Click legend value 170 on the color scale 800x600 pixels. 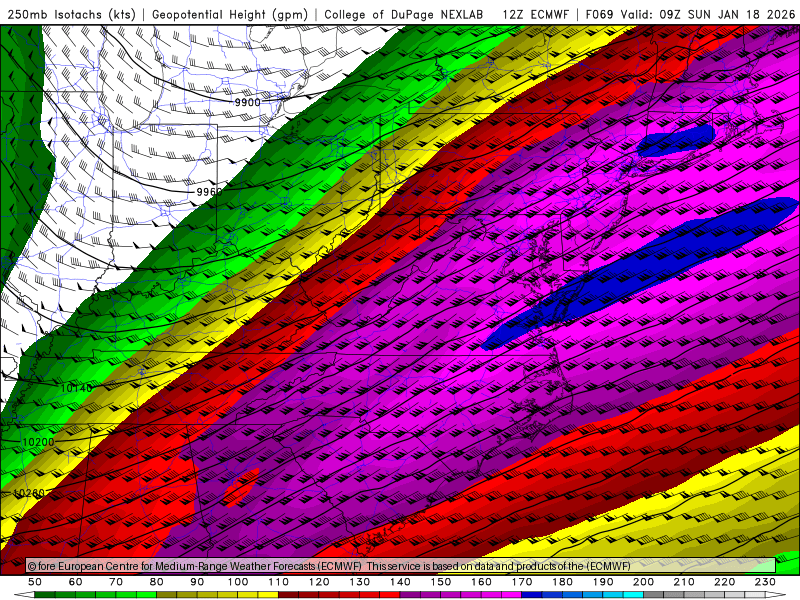522,582
